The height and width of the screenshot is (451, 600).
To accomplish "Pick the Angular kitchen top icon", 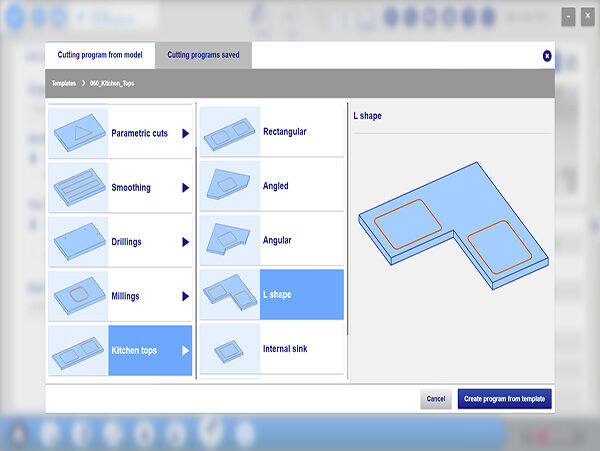I will point(230,241).
